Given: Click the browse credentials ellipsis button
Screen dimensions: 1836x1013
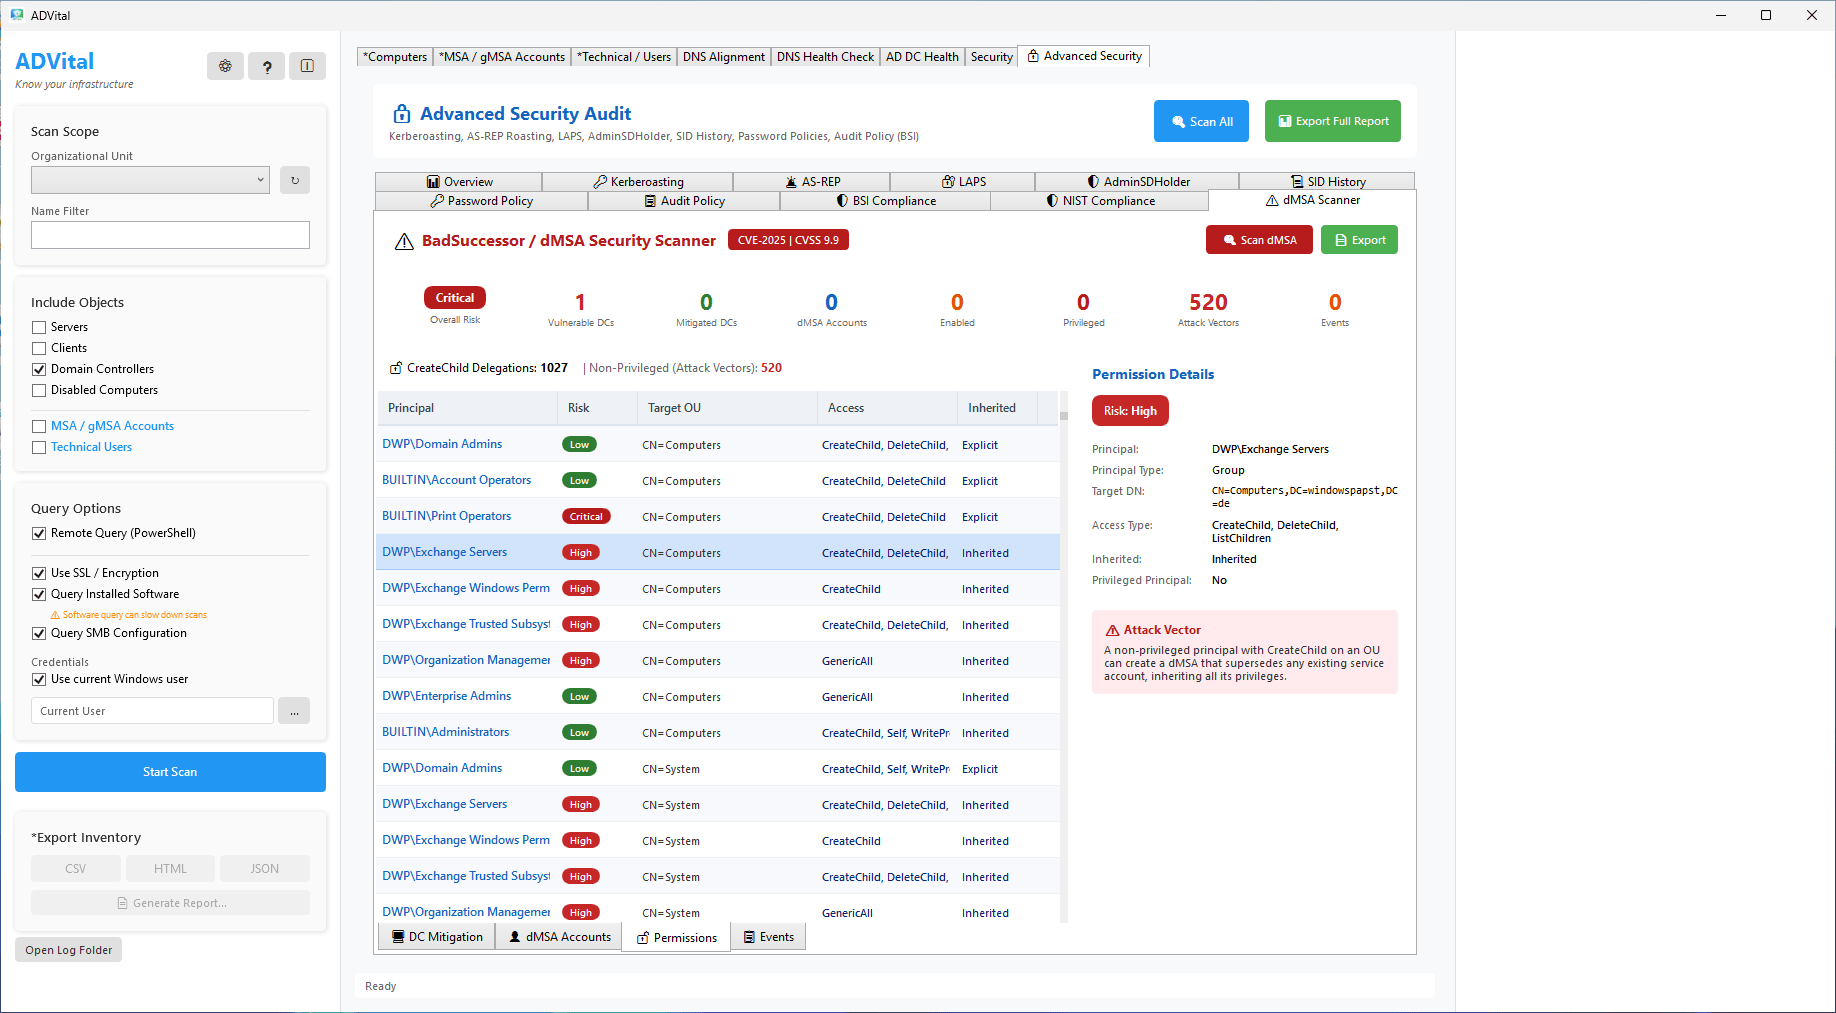Looking at the screenshot, I should click(294, 711).
